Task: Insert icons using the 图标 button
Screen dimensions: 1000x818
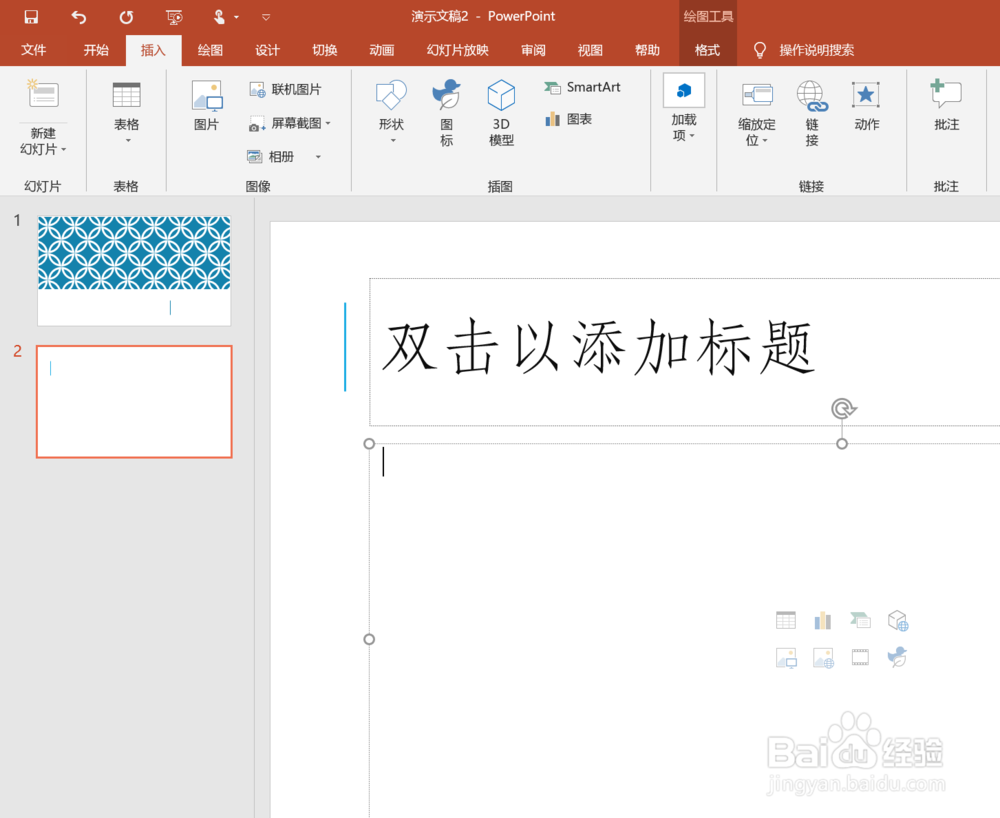Action: tap(446, 113)
